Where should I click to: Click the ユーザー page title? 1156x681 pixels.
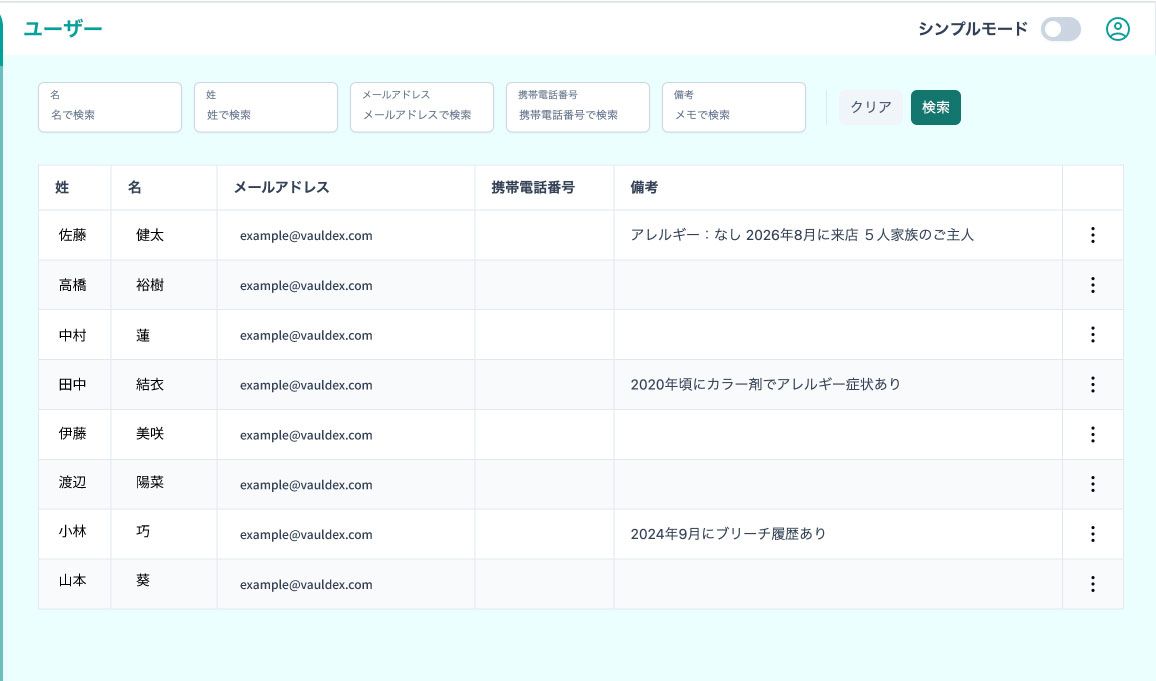tap(63, 29)
